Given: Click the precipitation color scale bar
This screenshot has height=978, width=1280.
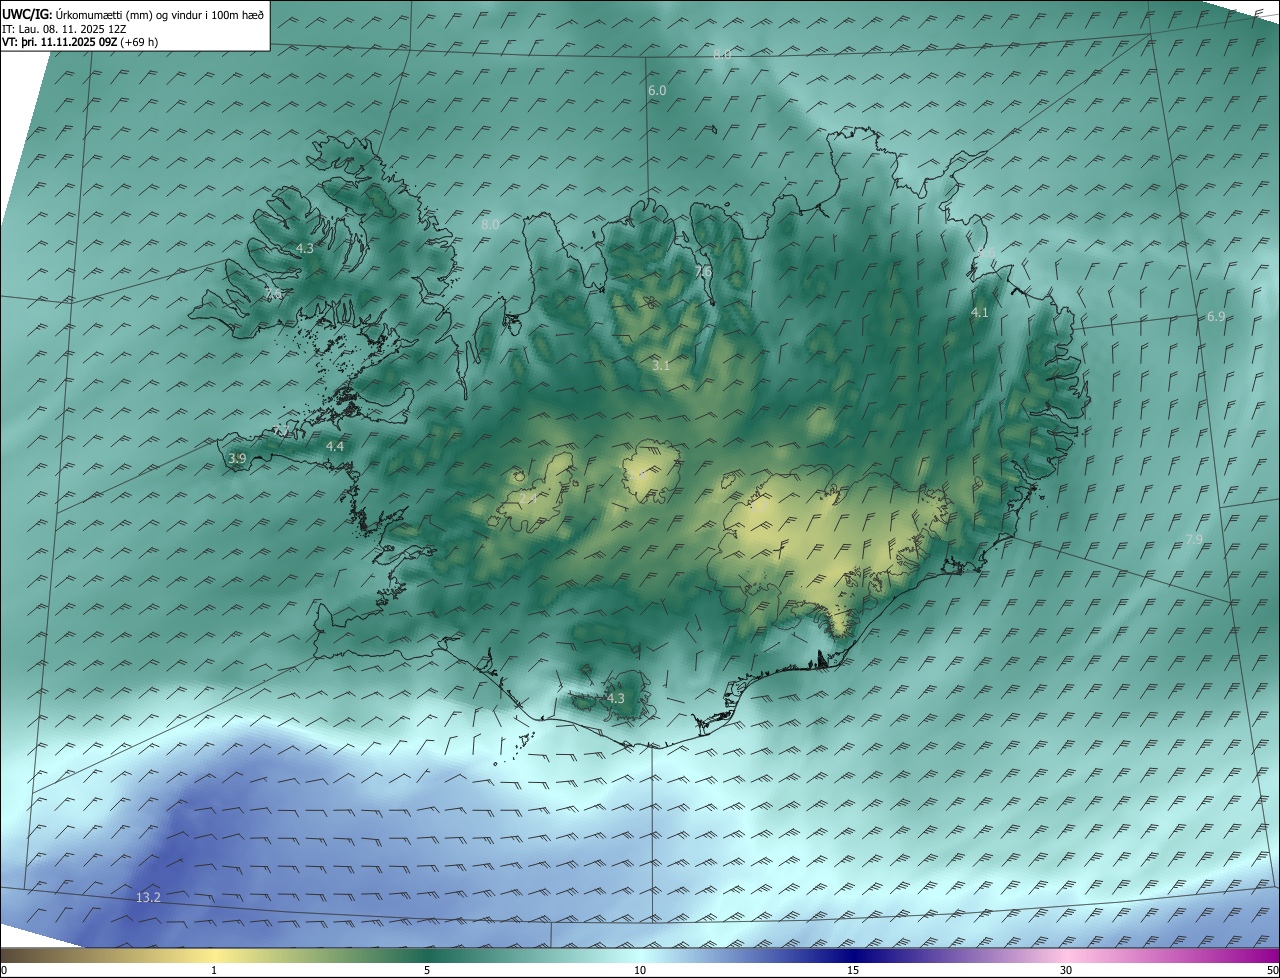Looking at the screenshot, I should [640, 955].
